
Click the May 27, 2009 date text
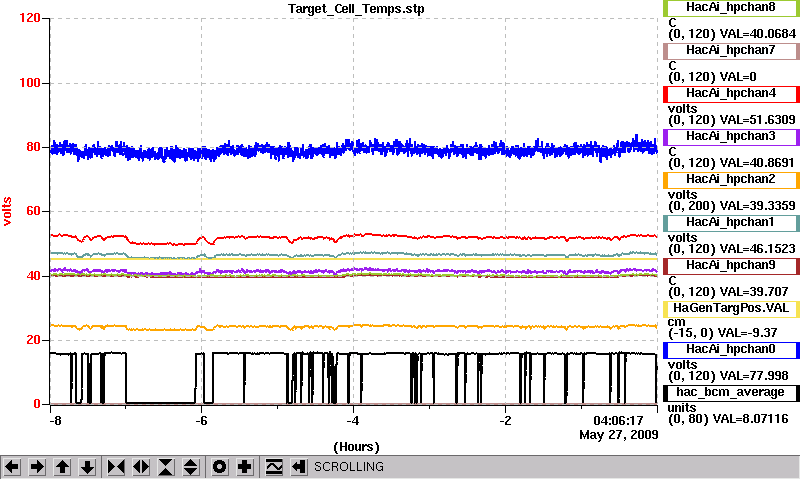pos(618,435)
